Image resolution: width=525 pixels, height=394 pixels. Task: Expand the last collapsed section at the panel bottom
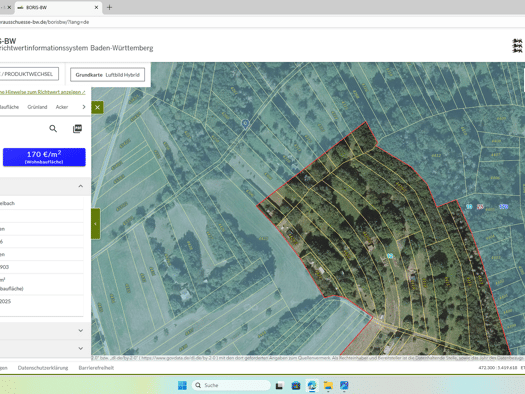pos(81,348)
